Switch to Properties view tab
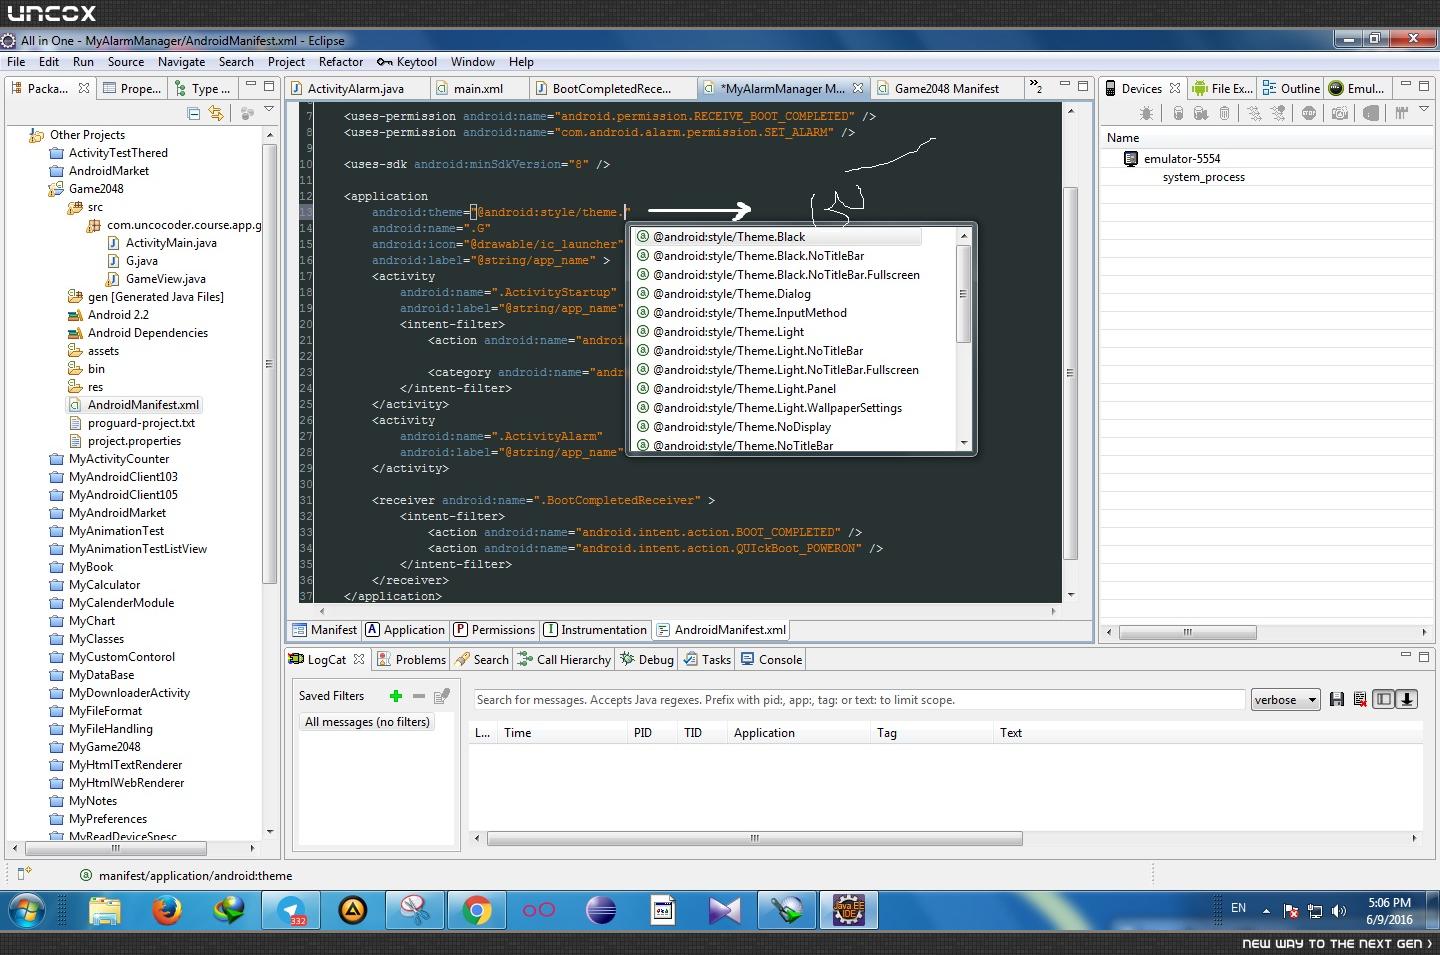 [x=131, y=88]
